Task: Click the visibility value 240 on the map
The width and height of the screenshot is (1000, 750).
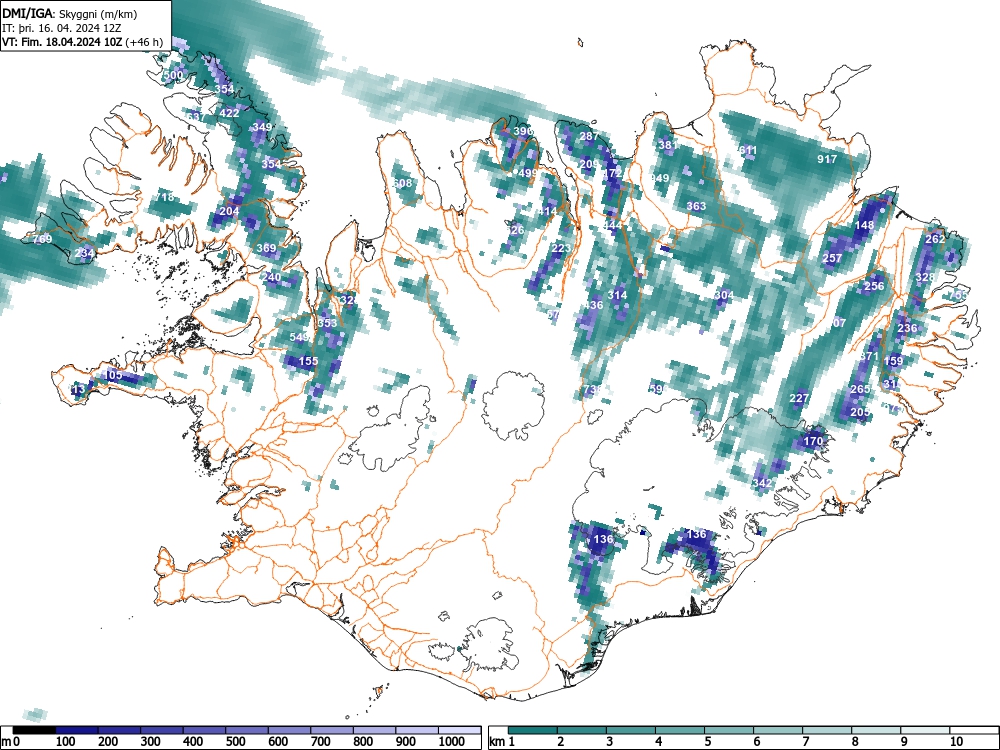Action: pyautogui.click(x=271, y=277)
